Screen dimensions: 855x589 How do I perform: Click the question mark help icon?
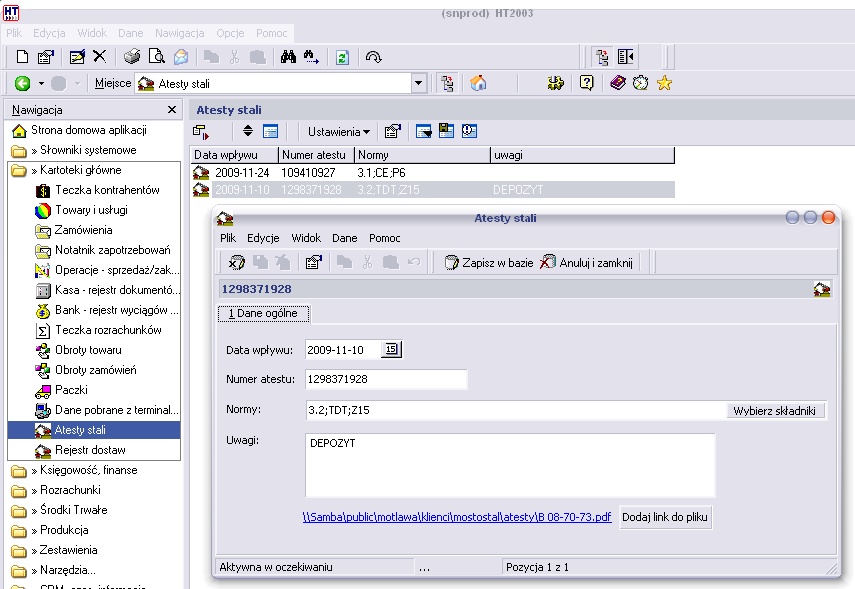pyautogui.click(x=586, y=83)
